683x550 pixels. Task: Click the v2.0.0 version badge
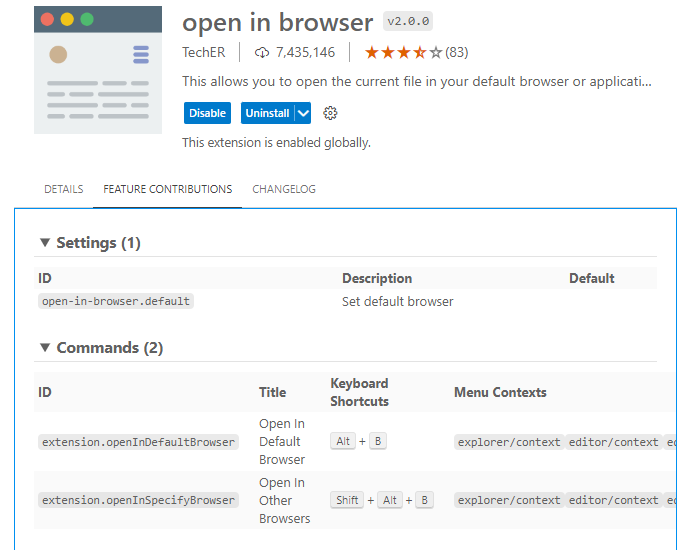(408, 21)
